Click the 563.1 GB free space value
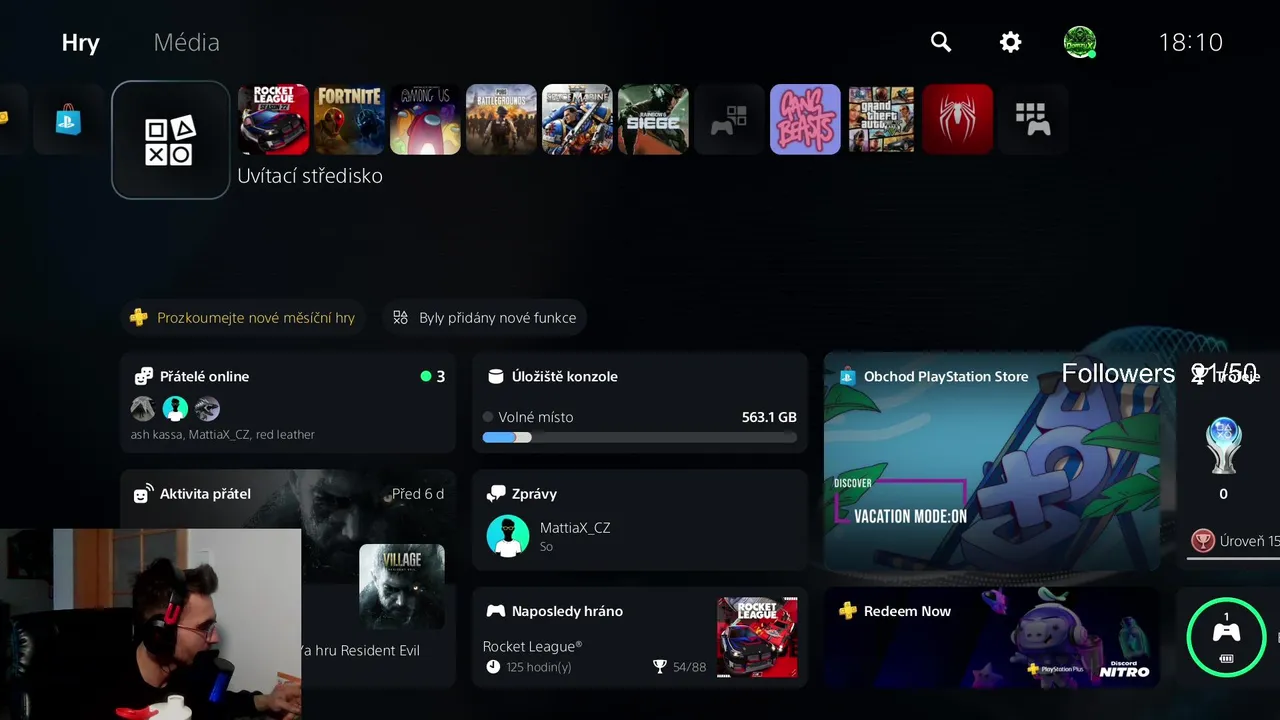This screenshot has width=1280, height=720. 769,417
